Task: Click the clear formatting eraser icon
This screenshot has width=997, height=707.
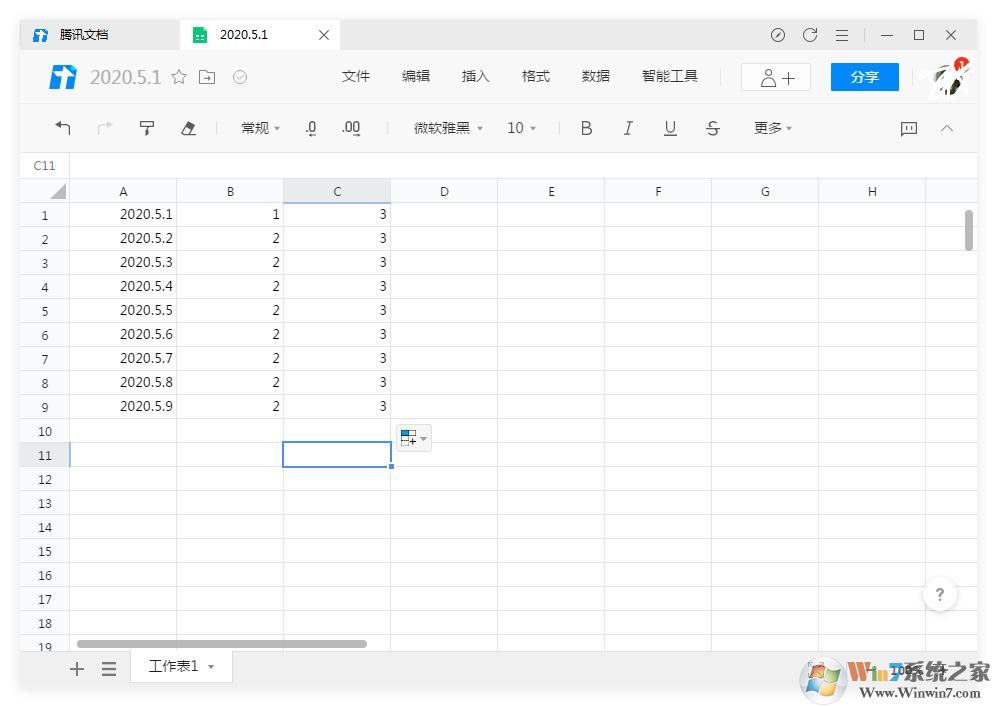Action: (189, 128)
